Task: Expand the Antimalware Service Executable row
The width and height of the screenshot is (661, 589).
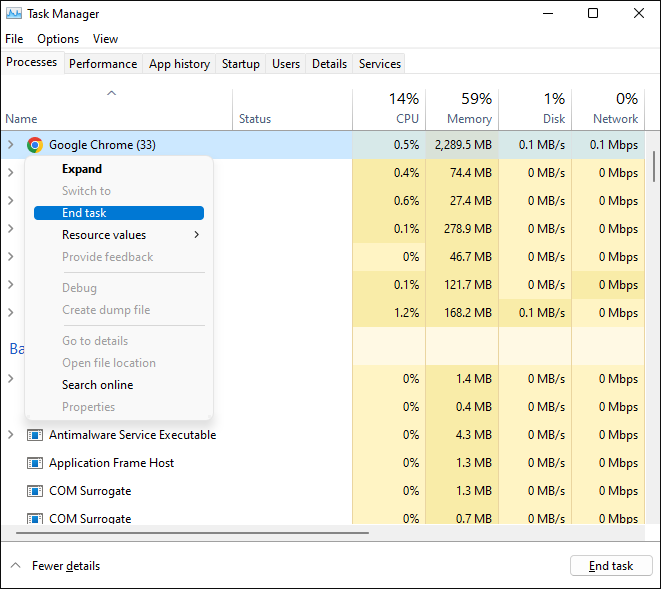Action: [11, 436]
